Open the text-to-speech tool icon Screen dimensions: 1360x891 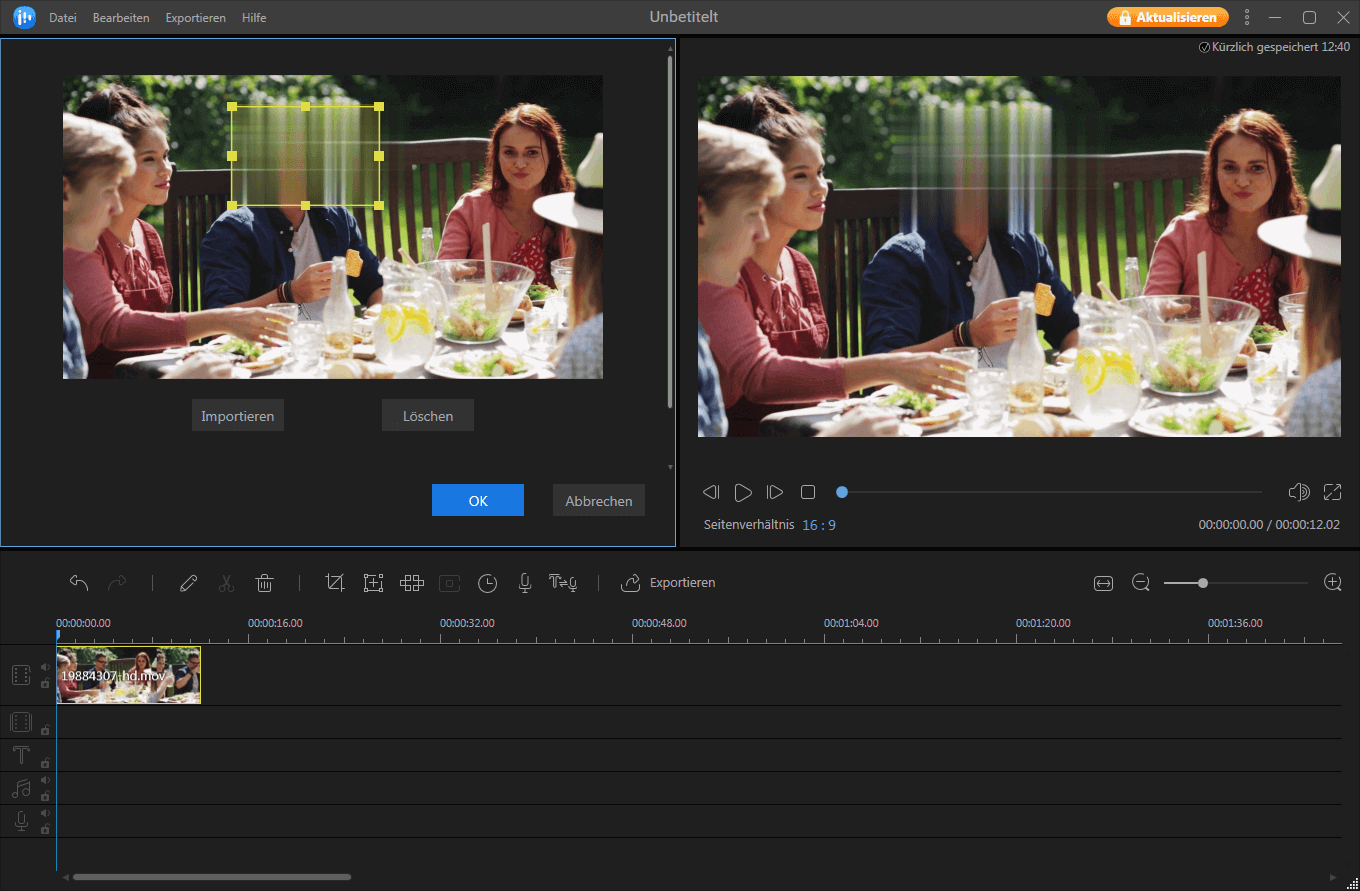pyautogui.click(x=563, y=583)
